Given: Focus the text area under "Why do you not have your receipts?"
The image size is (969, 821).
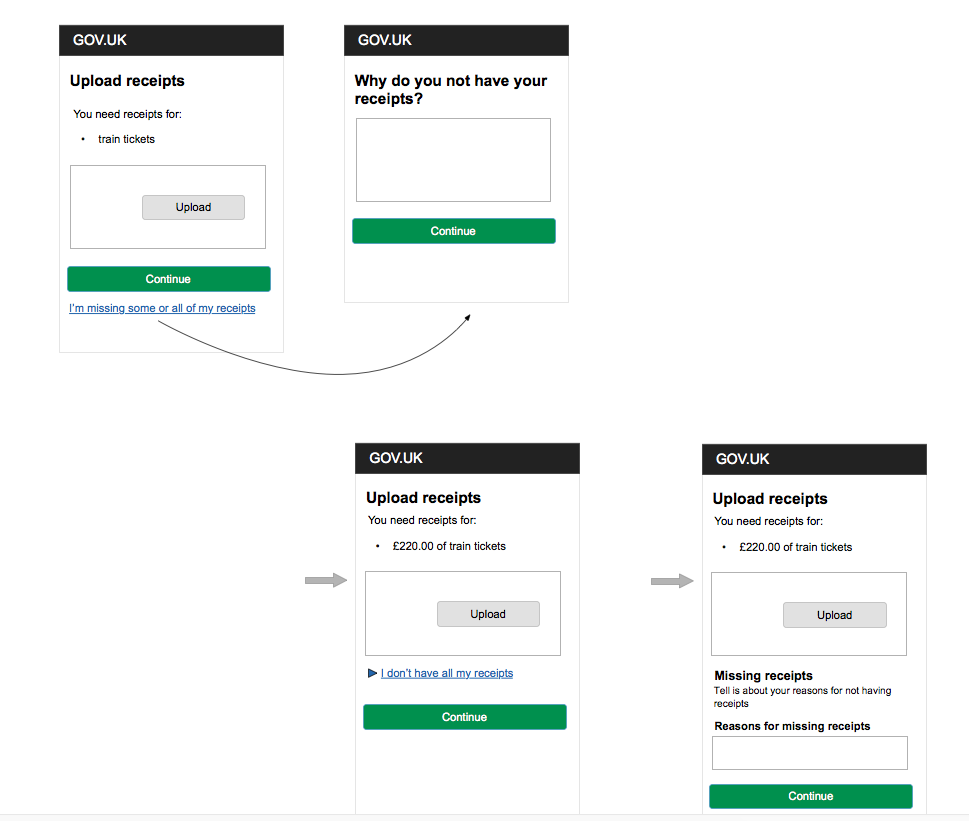Looking at the screenshot, I should pos(453,160).
